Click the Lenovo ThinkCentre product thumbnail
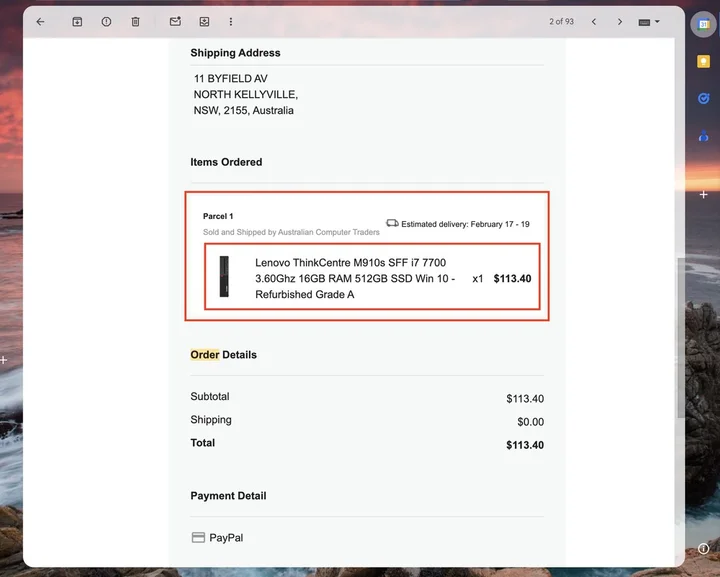The height and width of the screenshot is (577, 720). 225,278
